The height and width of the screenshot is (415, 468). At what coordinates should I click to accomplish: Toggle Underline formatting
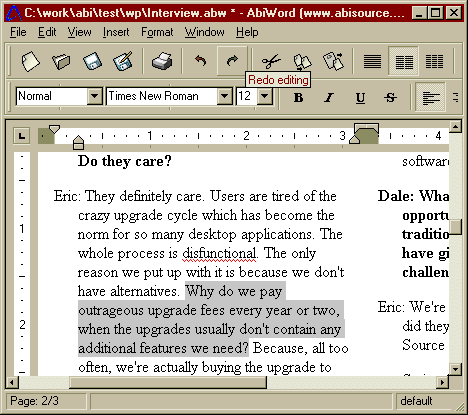pyautogui.click(x=360, y=98)
